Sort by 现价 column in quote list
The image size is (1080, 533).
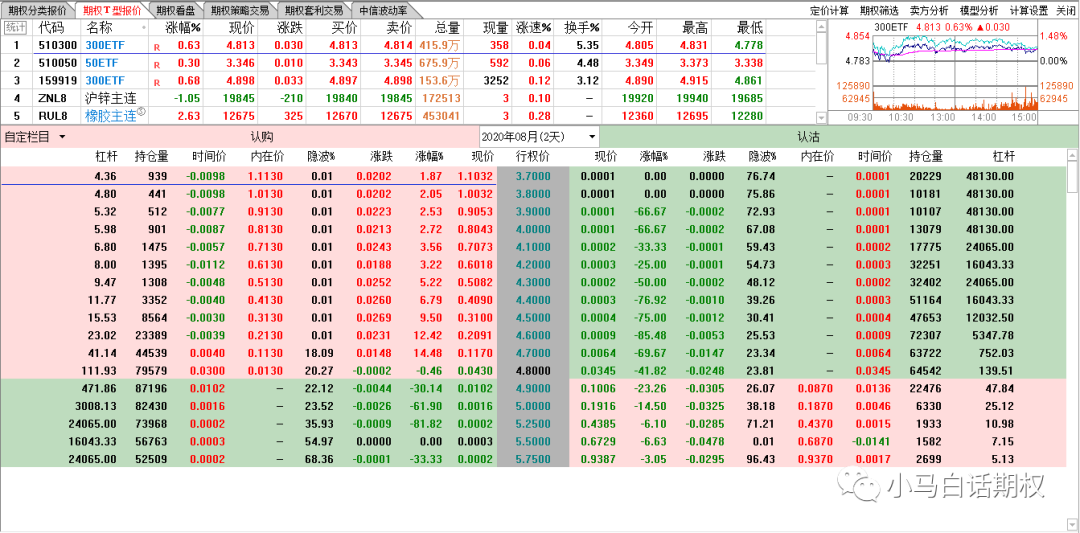(242, 28)
